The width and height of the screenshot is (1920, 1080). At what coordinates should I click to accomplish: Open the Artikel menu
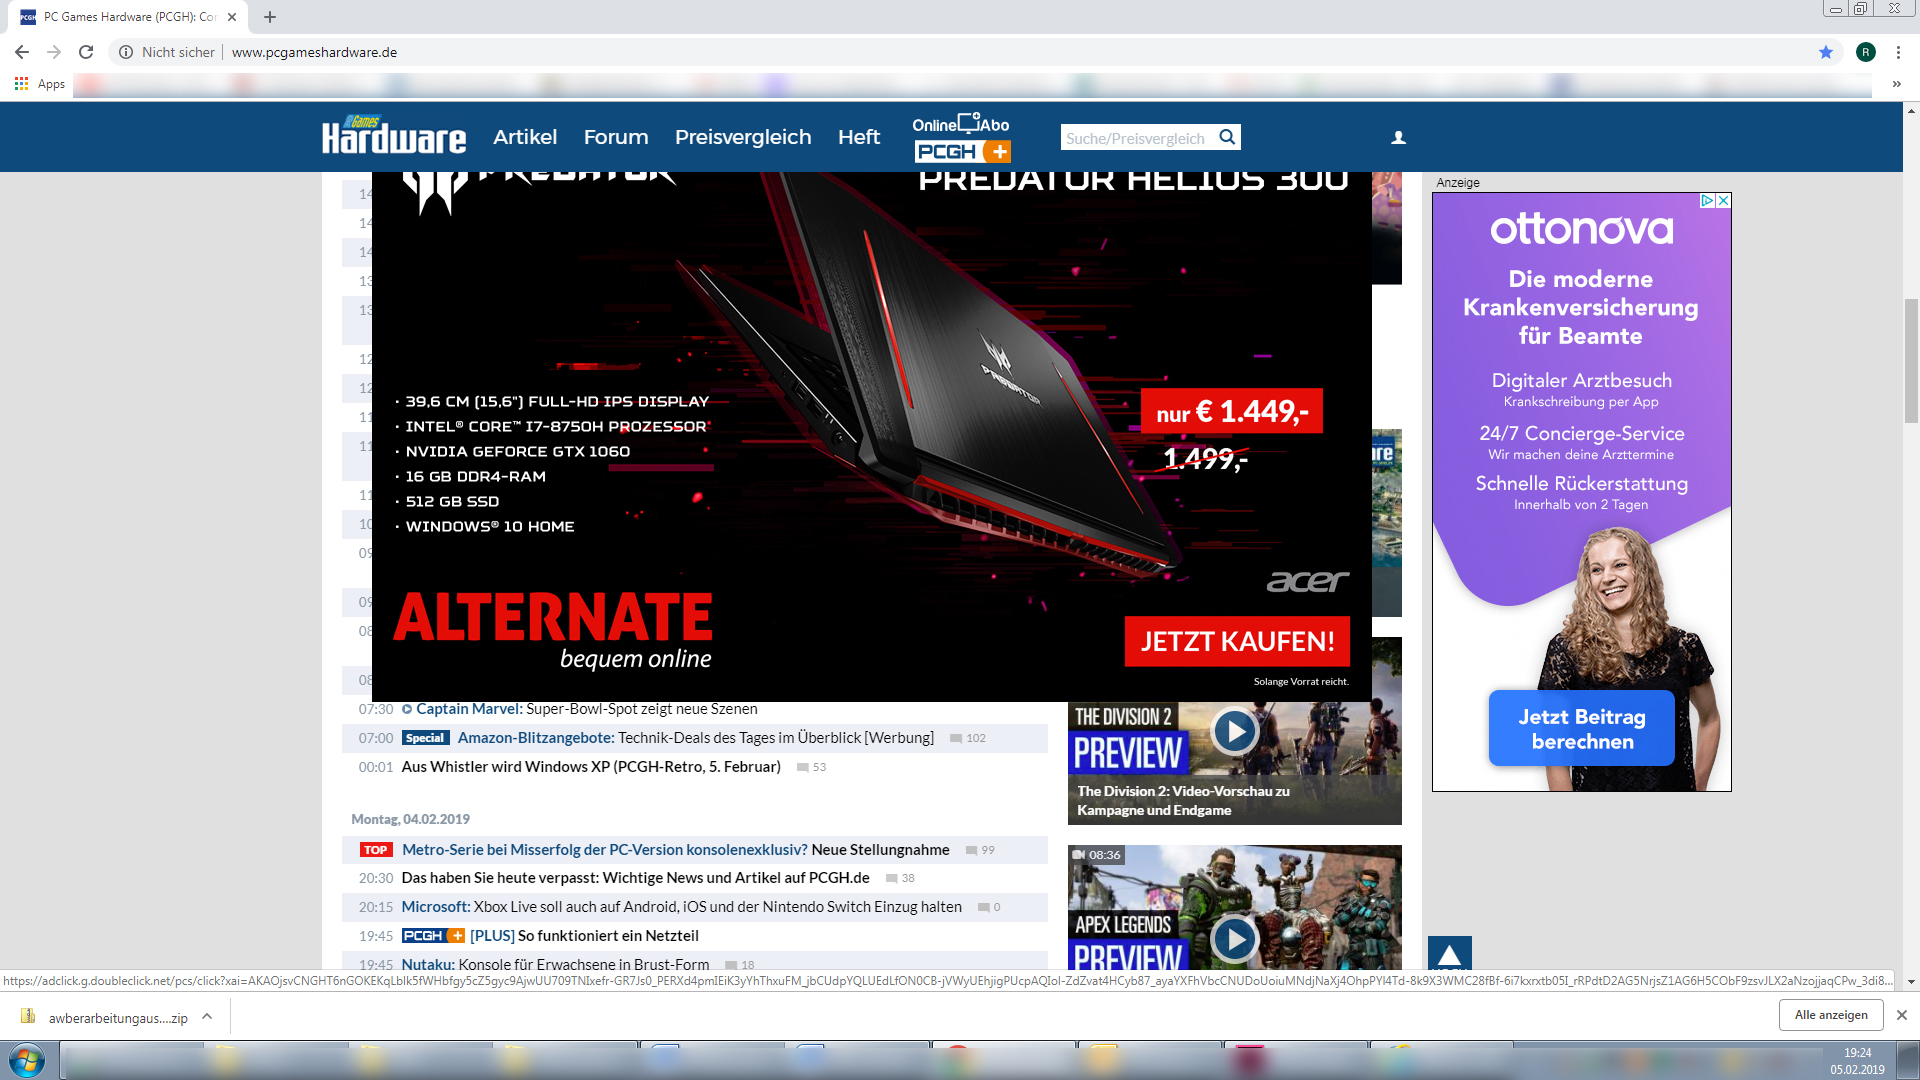525,137
